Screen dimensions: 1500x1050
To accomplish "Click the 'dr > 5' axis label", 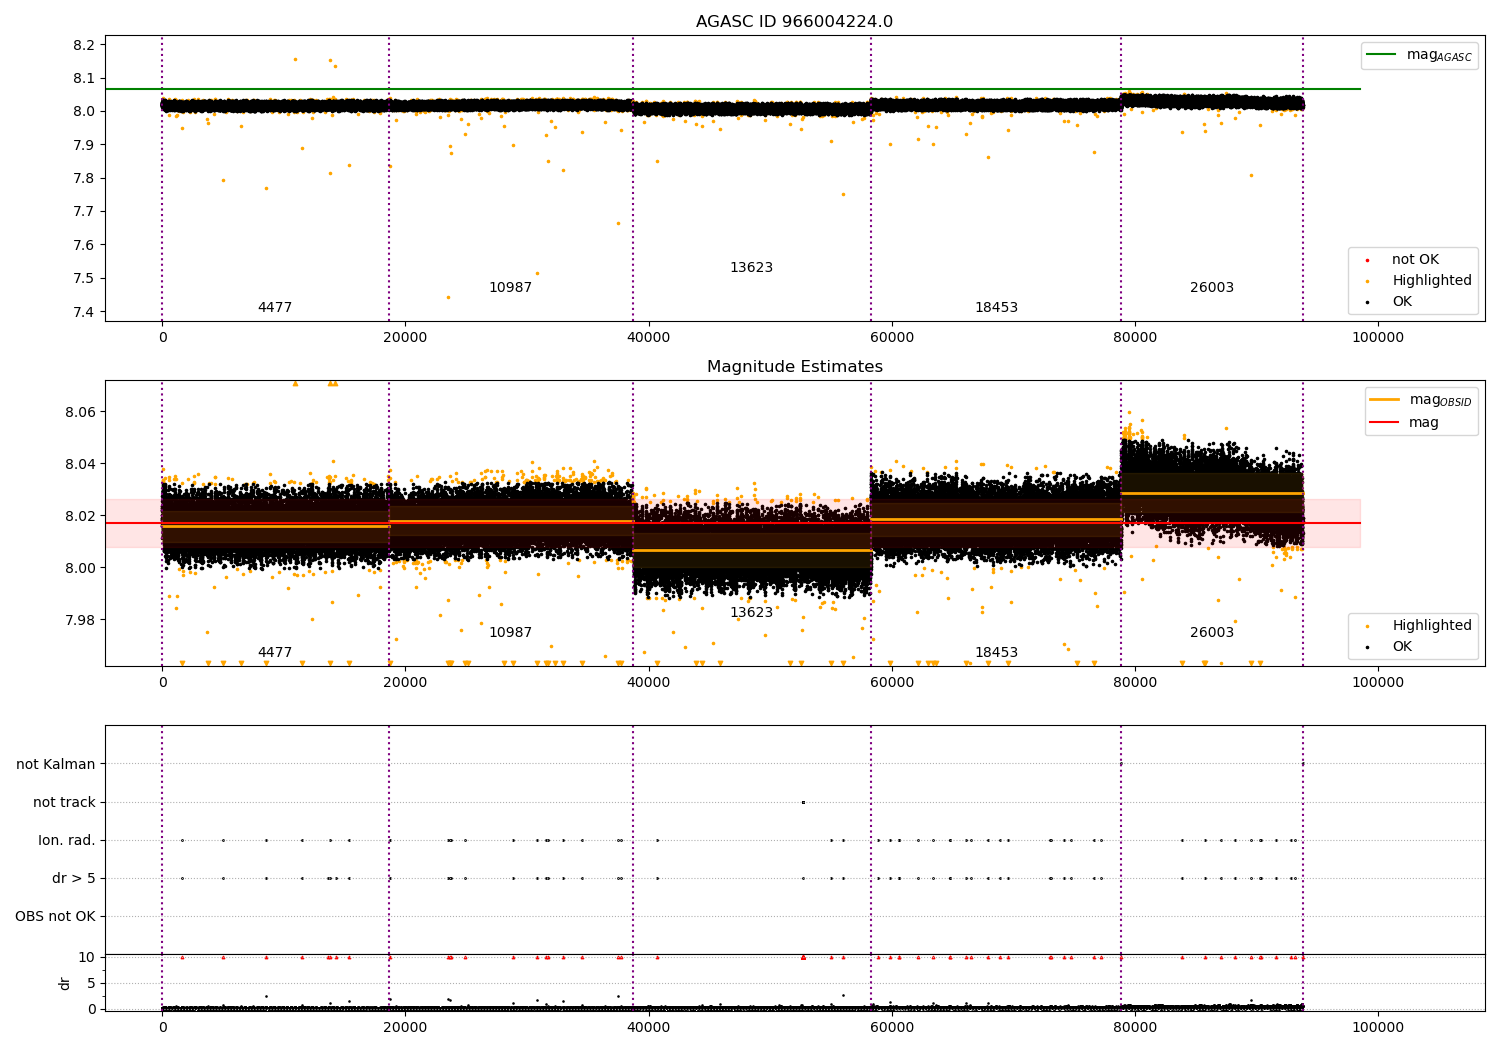I will [x=74, y=878].
